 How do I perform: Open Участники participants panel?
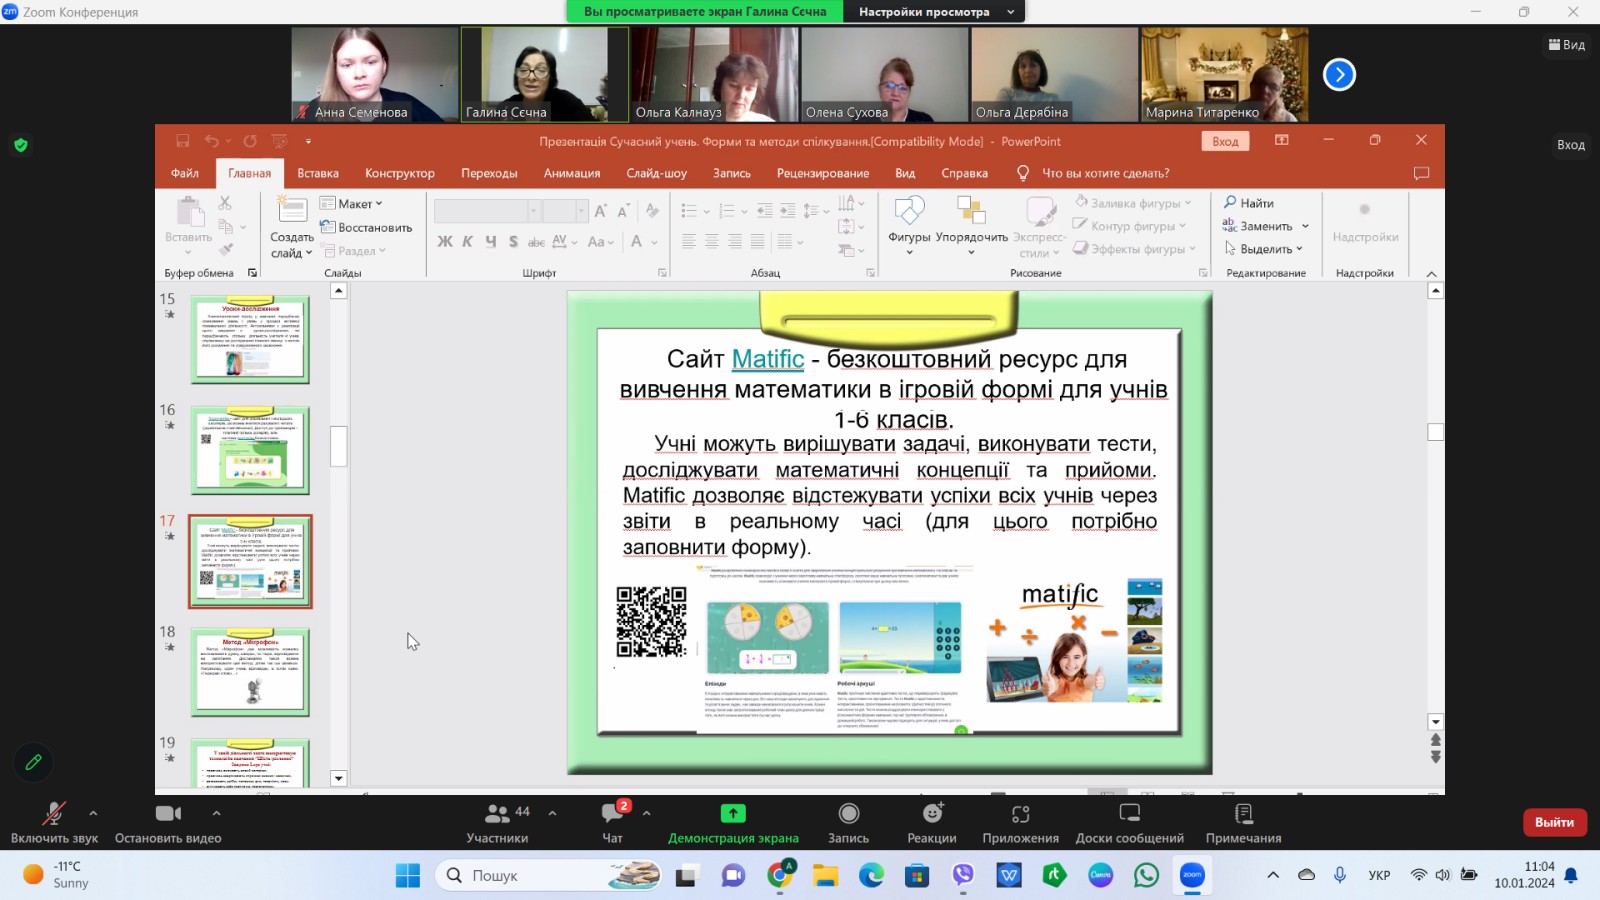pos(497,822)
